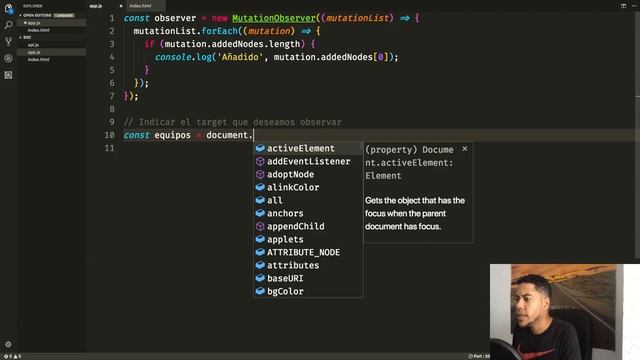This screenshot has width=640, height=360.
Task: Click 'forEach' on line 2
Action: (x=219, y=31)
